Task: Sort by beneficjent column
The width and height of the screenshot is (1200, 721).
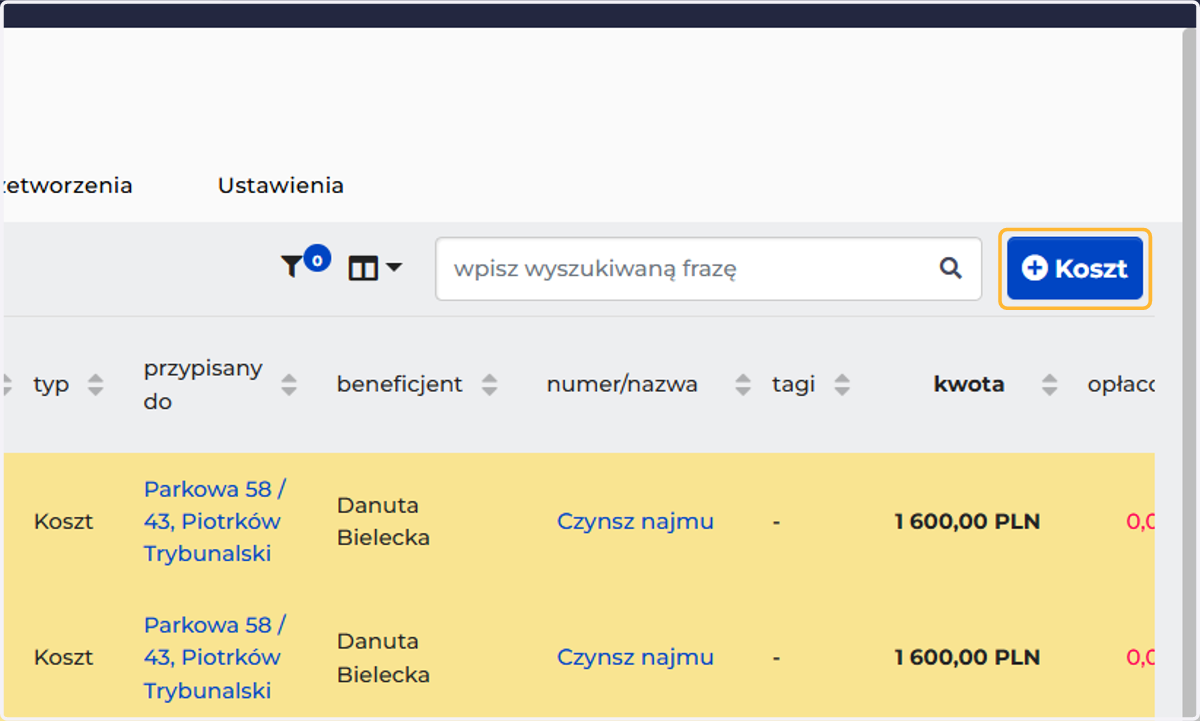Action: (x=490, y=385)
